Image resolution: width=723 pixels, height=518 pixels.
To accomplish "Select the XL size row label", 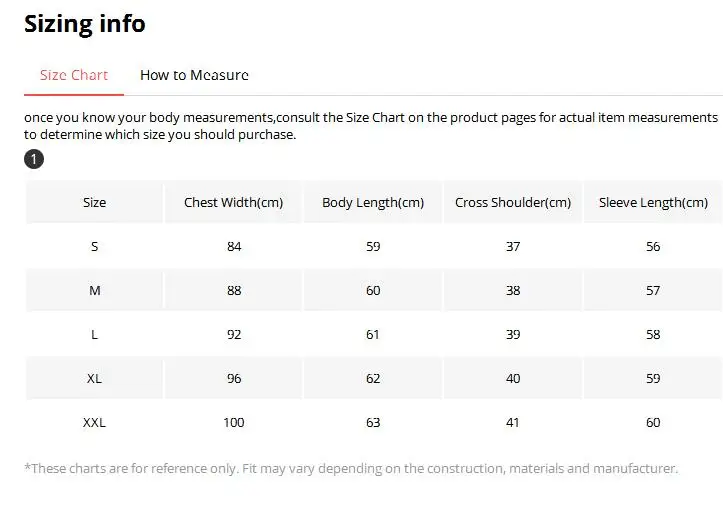I will 95,379.
